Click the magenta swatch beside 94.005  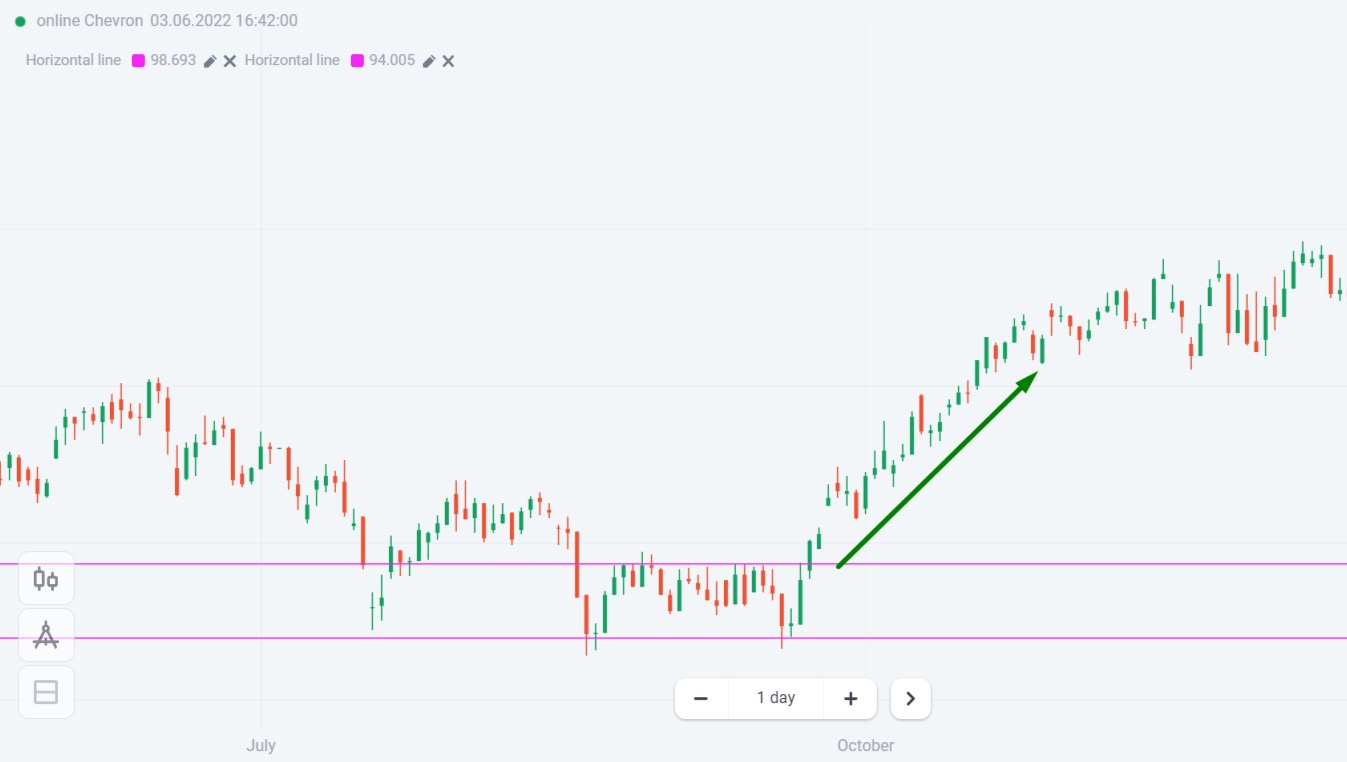[x=358, y=61]
